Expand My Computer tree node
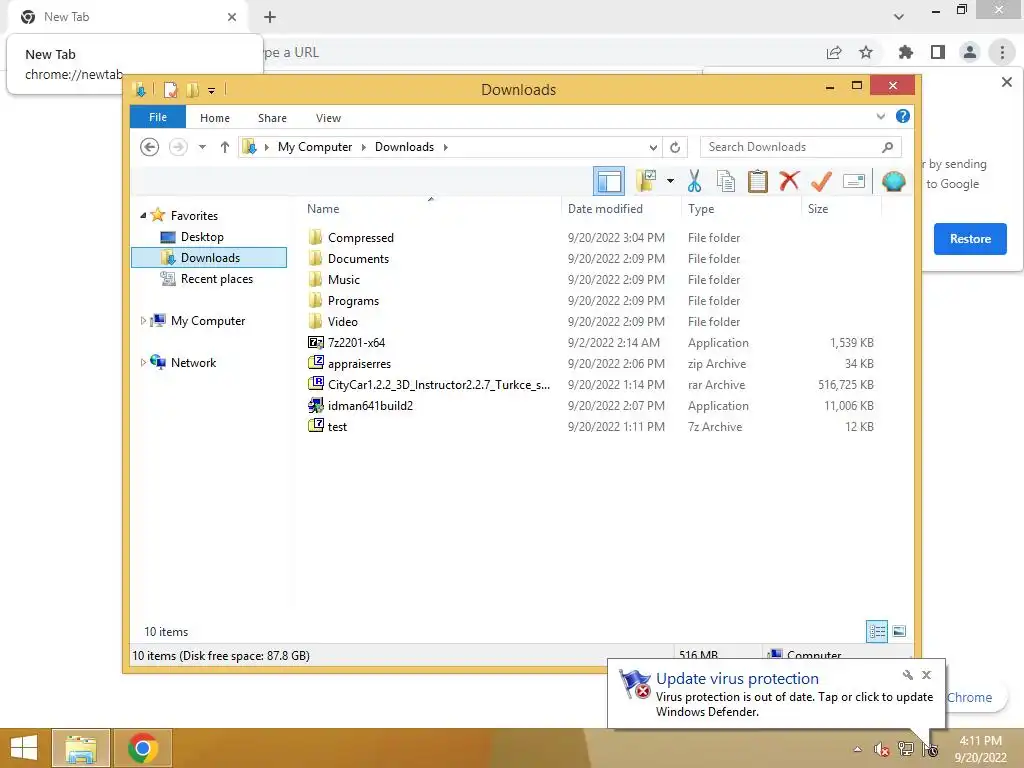 coord(143,321)
